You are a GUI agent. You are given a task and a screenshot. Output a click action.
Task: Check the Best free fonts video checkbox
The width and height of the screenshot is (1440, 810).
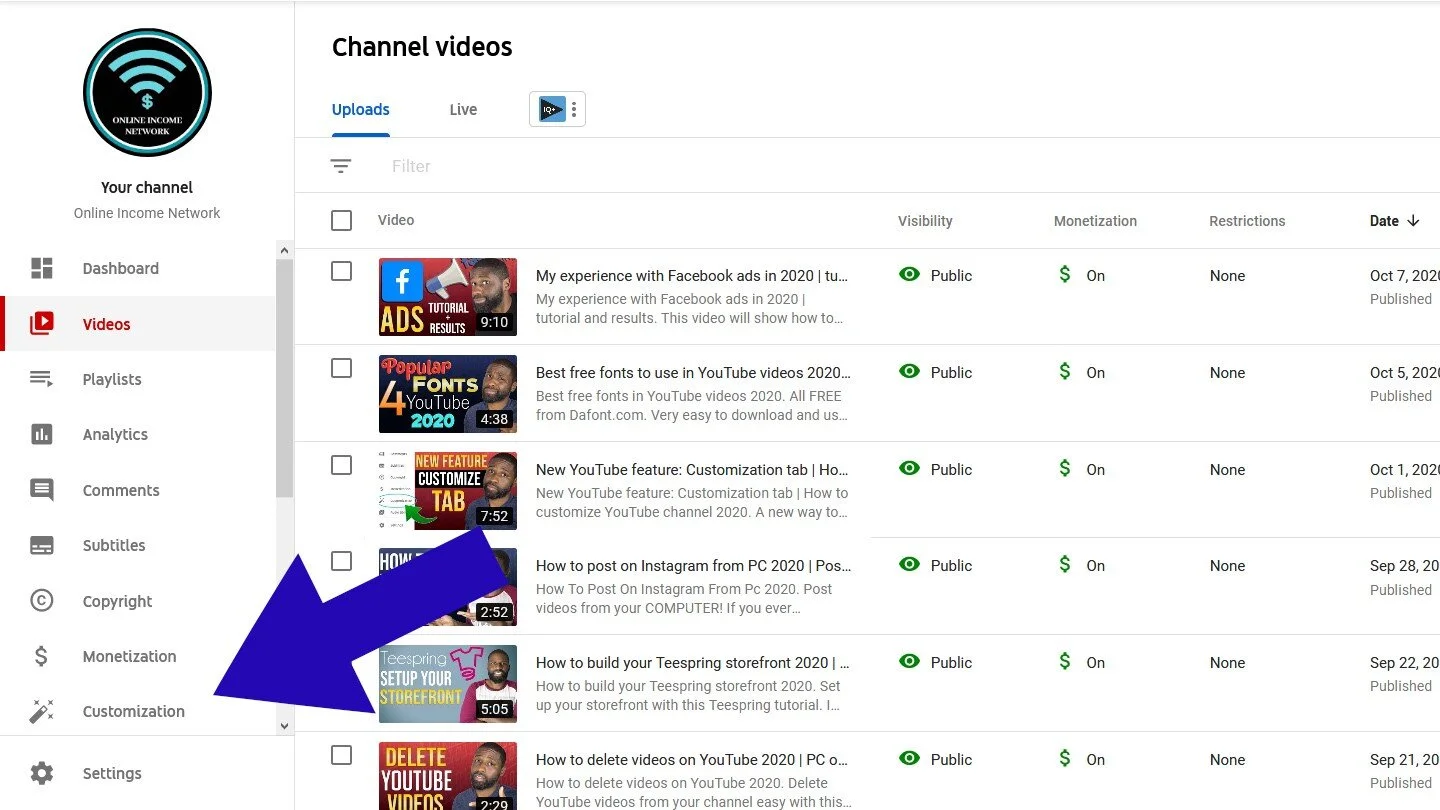coord(341,368)
